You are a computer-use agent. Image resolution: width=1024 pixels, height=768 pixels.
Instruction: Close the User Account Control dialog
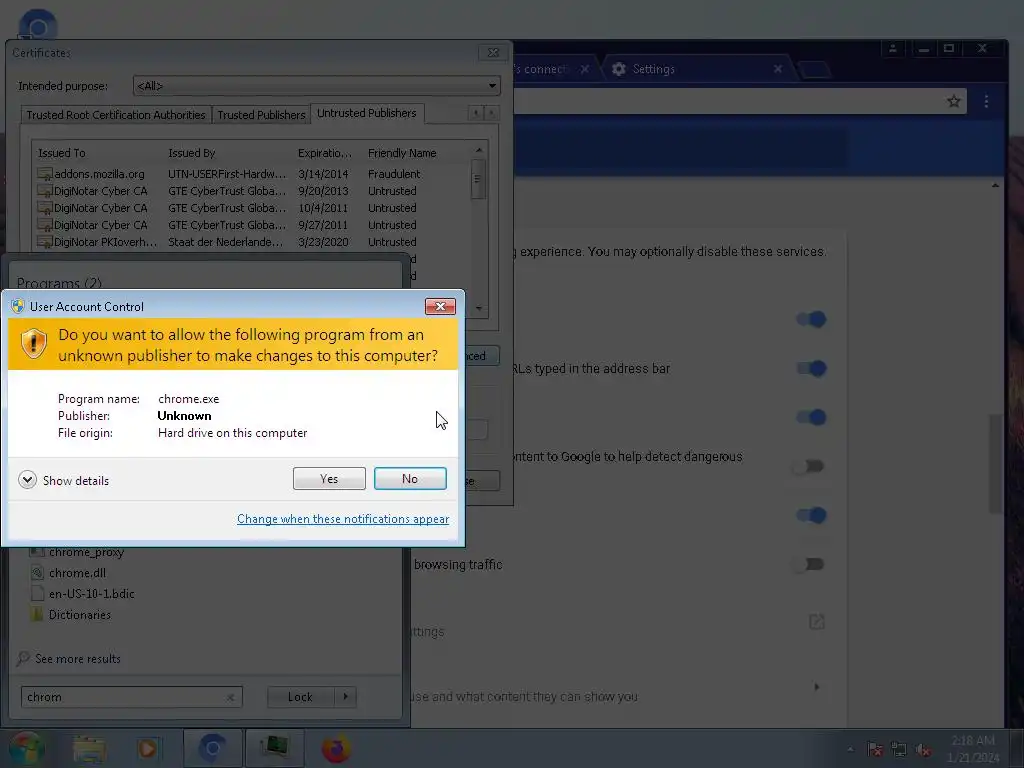pos(440,306)
